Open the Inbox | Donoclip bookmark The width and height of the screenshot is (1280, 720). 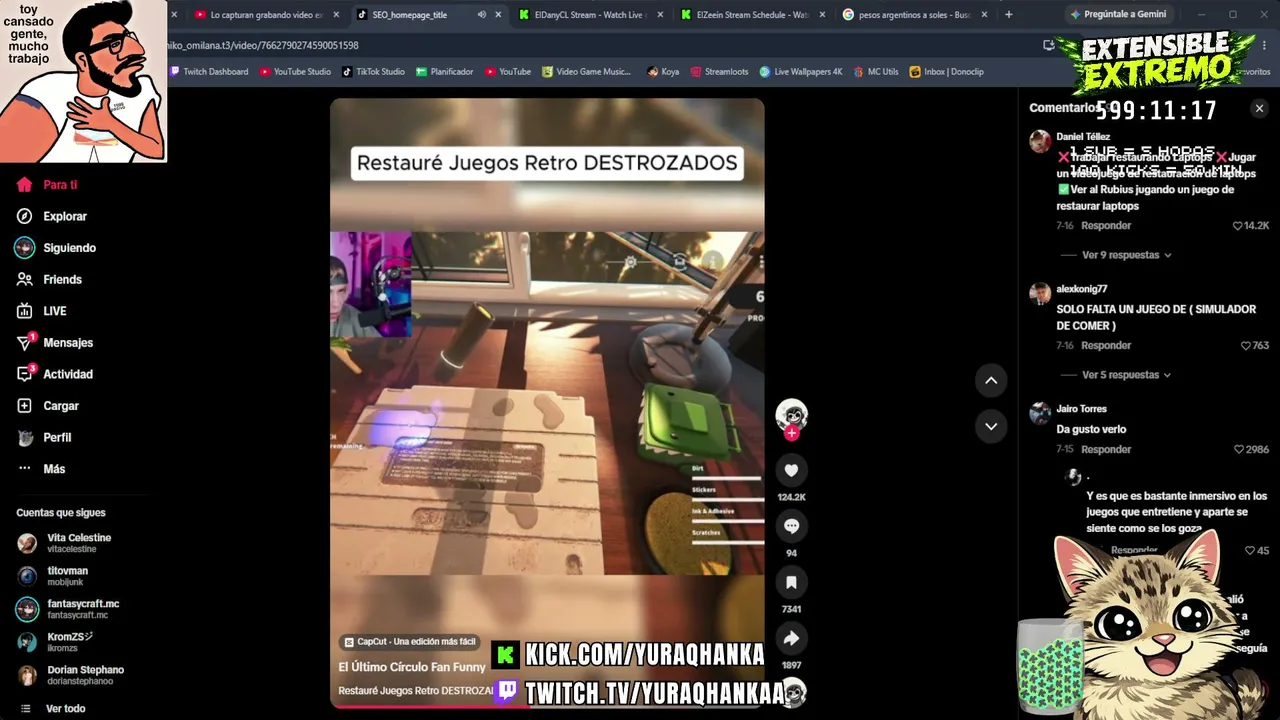pyautogui.click(x=946, y=72)
